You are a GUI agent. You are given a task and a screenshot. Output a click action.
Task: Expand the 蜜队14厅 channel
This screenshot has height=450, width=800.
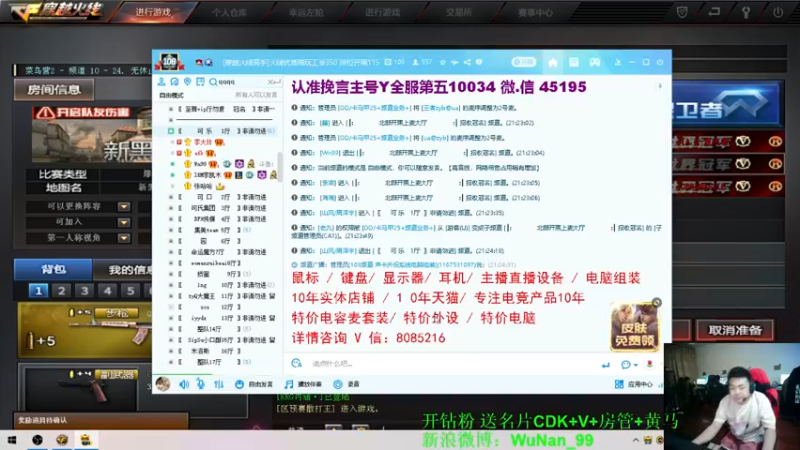(x=171, y=329)
